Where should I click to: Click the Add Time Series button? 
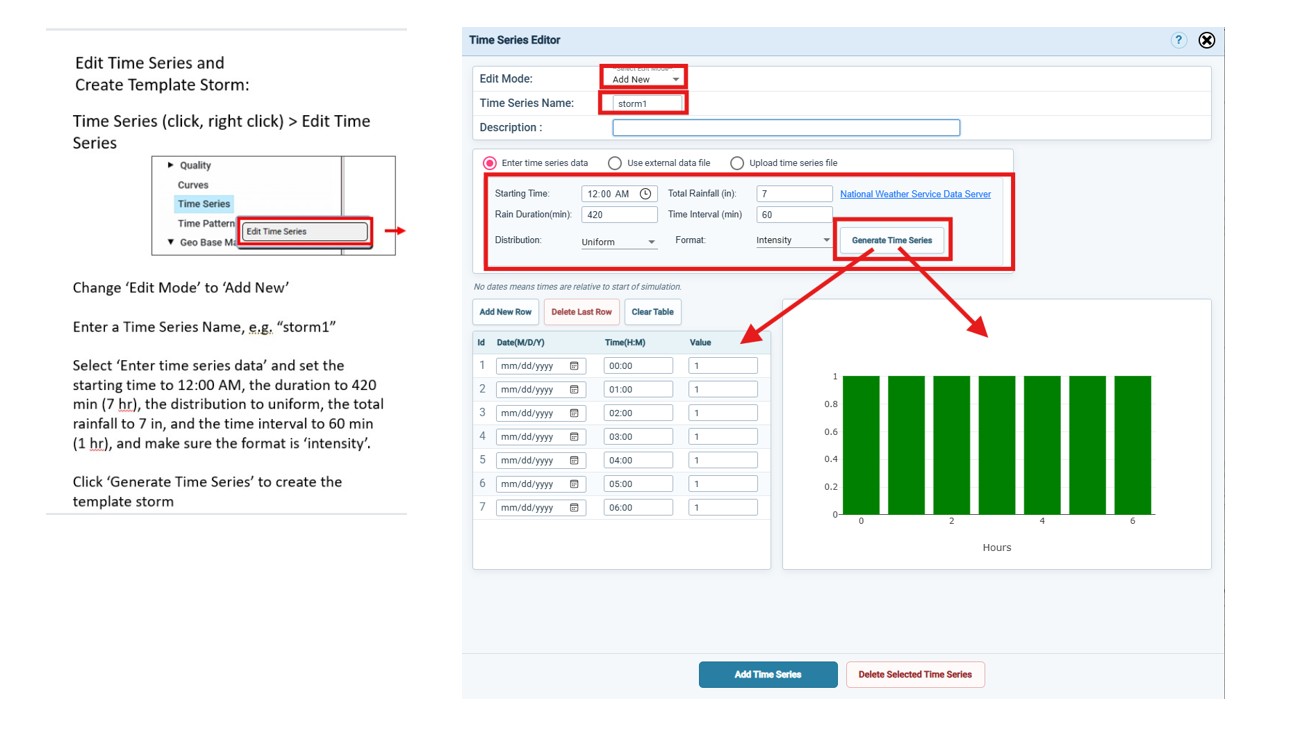click(768, 674)
